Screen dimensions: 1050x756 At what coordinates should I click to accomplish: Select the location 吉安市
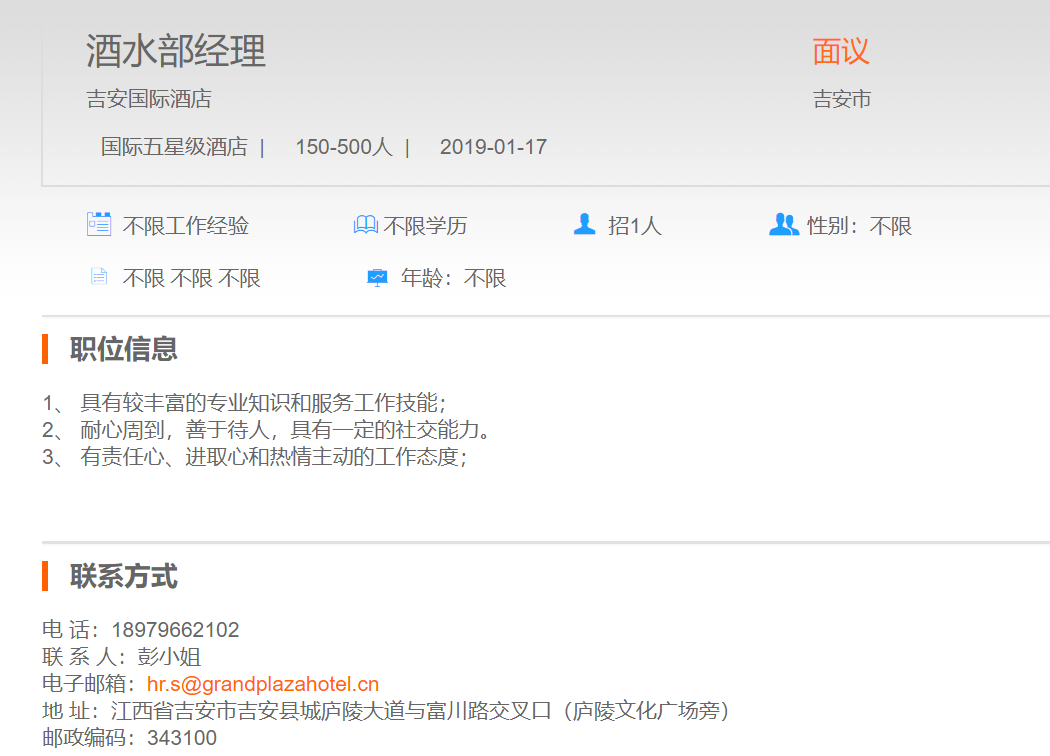(842, 99)
